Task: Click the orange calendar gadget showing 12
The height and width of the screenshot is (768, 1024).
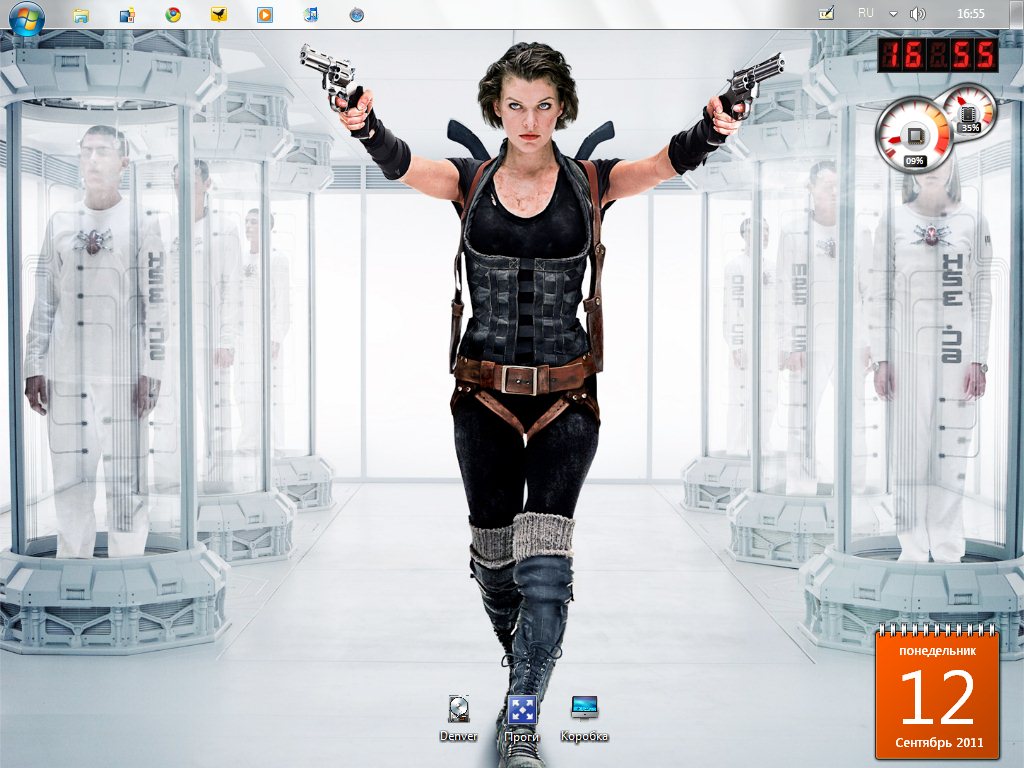Action: (936, 695)
